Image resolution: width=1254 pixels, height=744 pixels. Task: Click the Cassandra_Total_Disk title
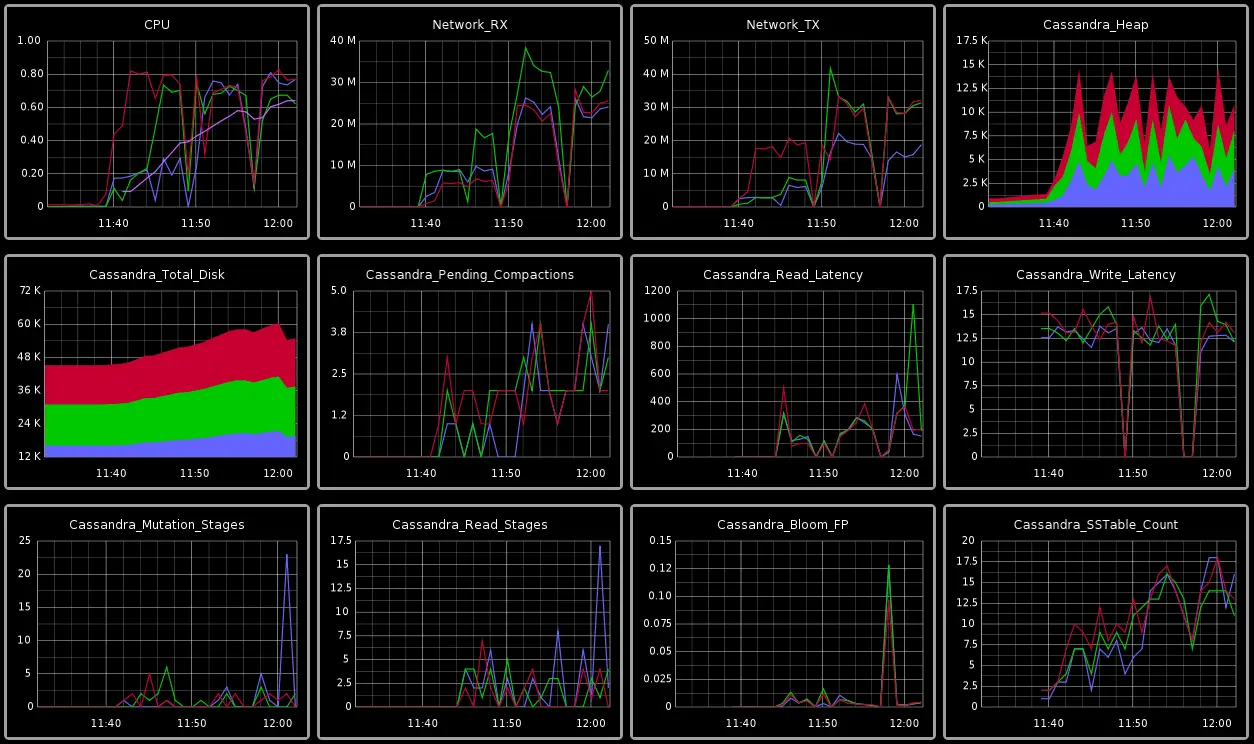click(157, 274)
